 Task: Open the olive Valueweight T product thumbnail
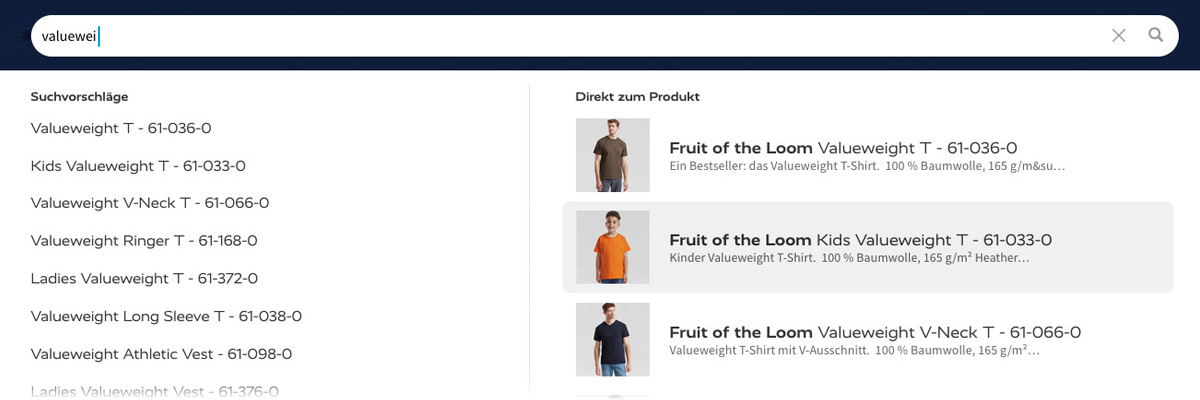pyautogui.click(x=612, y=155)
